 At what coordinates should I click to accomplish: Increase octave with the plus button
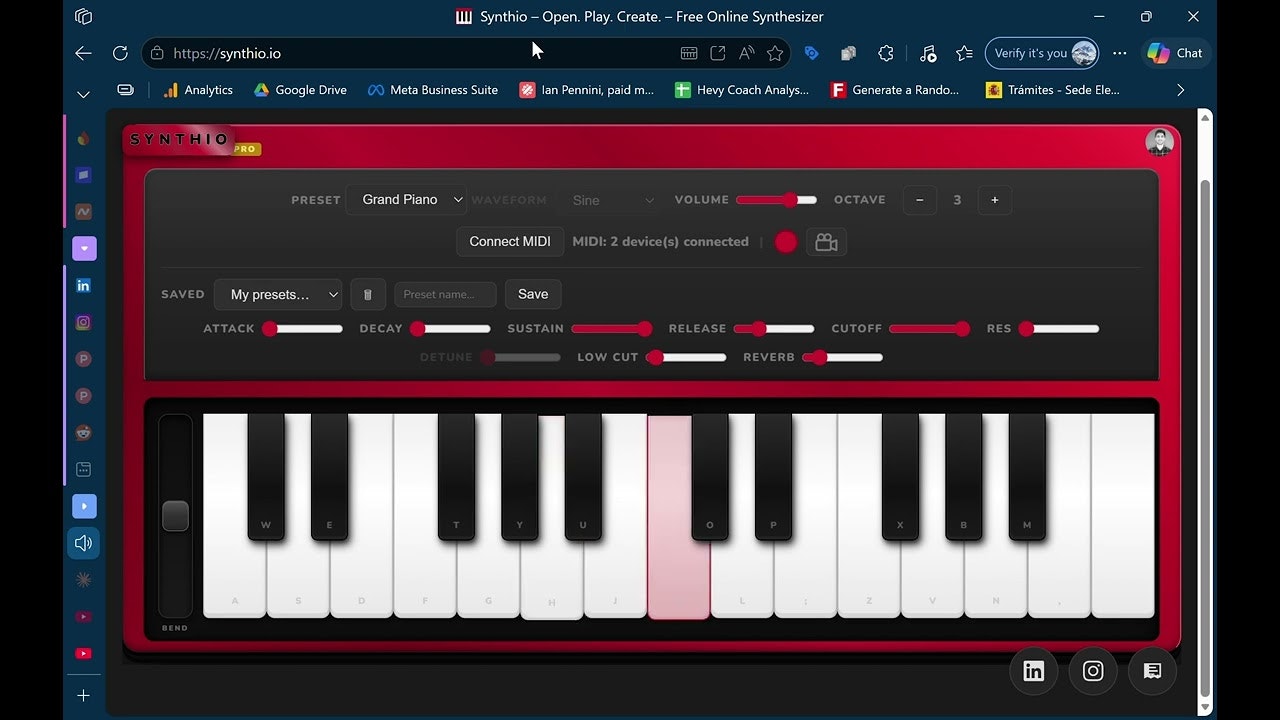point(994,200)
